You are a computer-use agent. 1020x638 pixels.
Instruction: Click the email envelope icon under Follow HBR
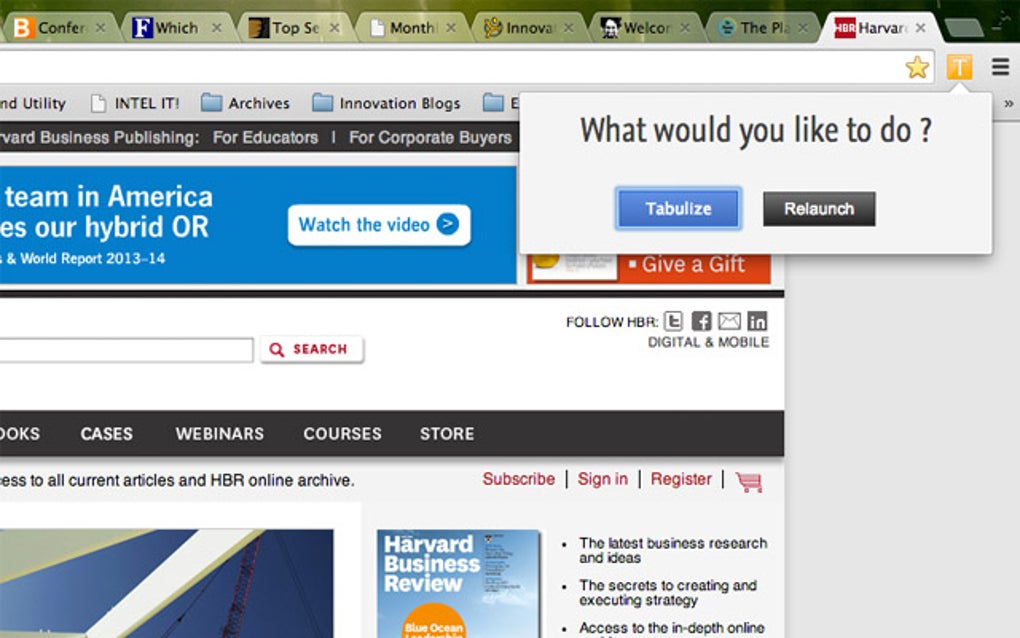point(730,321)
